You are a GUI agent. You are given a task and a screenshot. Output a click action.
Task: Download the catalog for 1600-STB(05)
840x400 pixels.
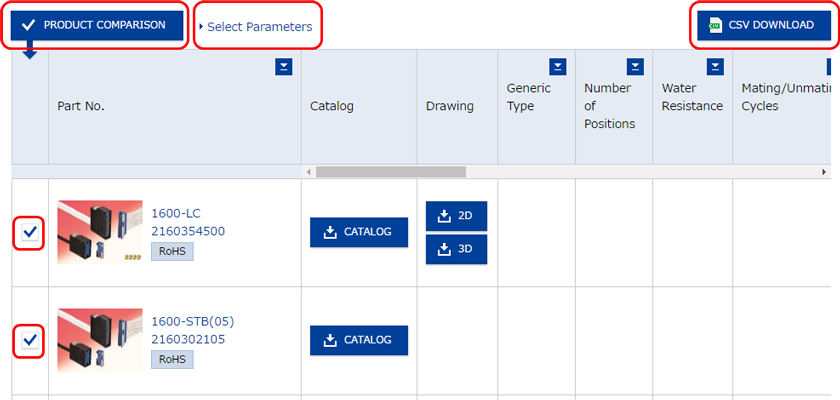point(359,340)
